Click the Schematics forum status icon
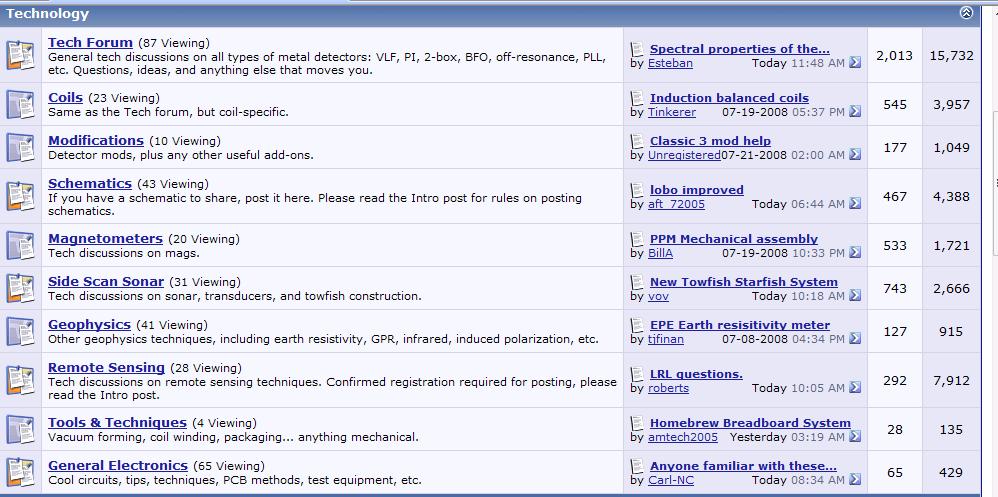 point(20,196)
